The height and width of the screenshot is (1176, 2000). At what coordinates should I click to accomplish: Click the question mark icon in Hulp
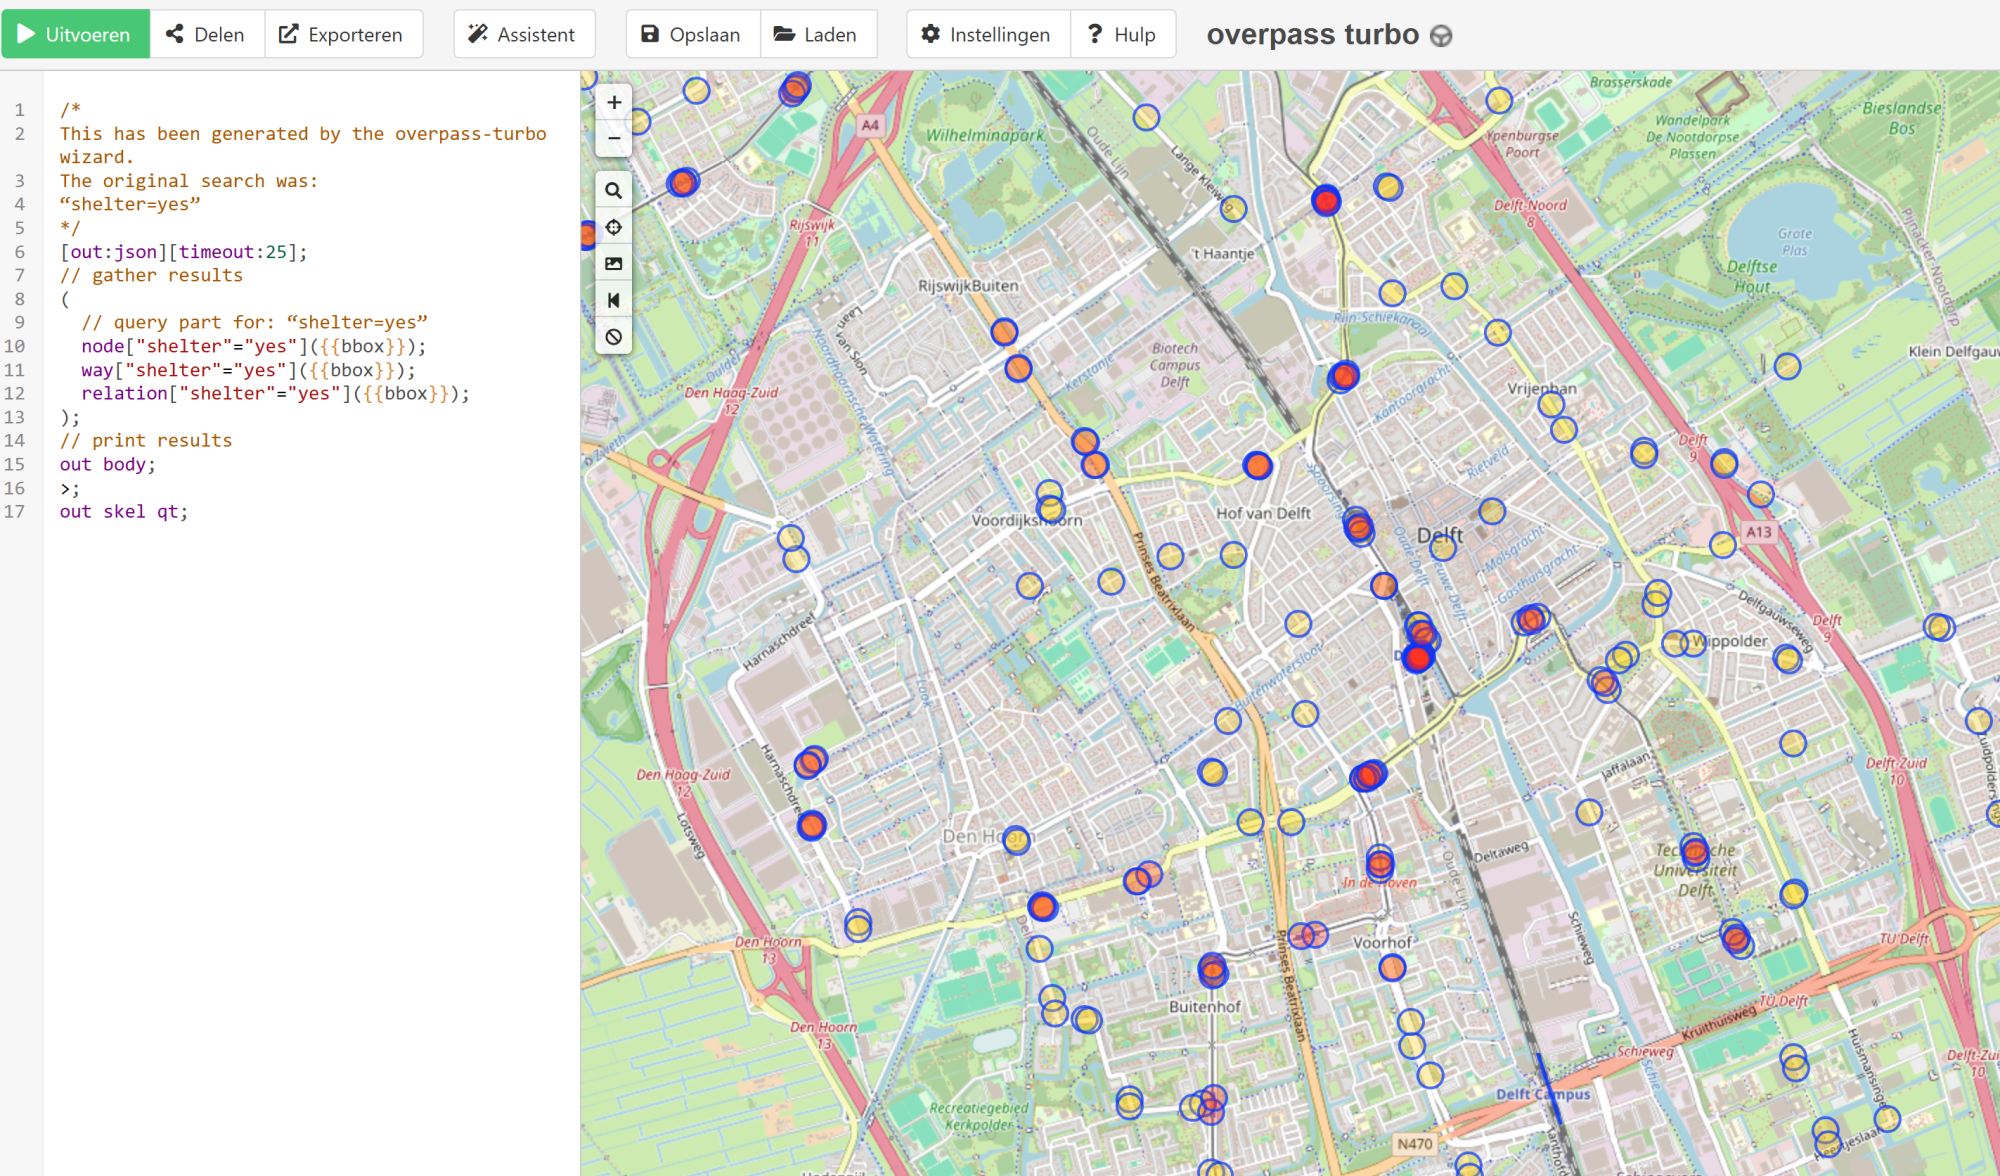click(1095, 34)
